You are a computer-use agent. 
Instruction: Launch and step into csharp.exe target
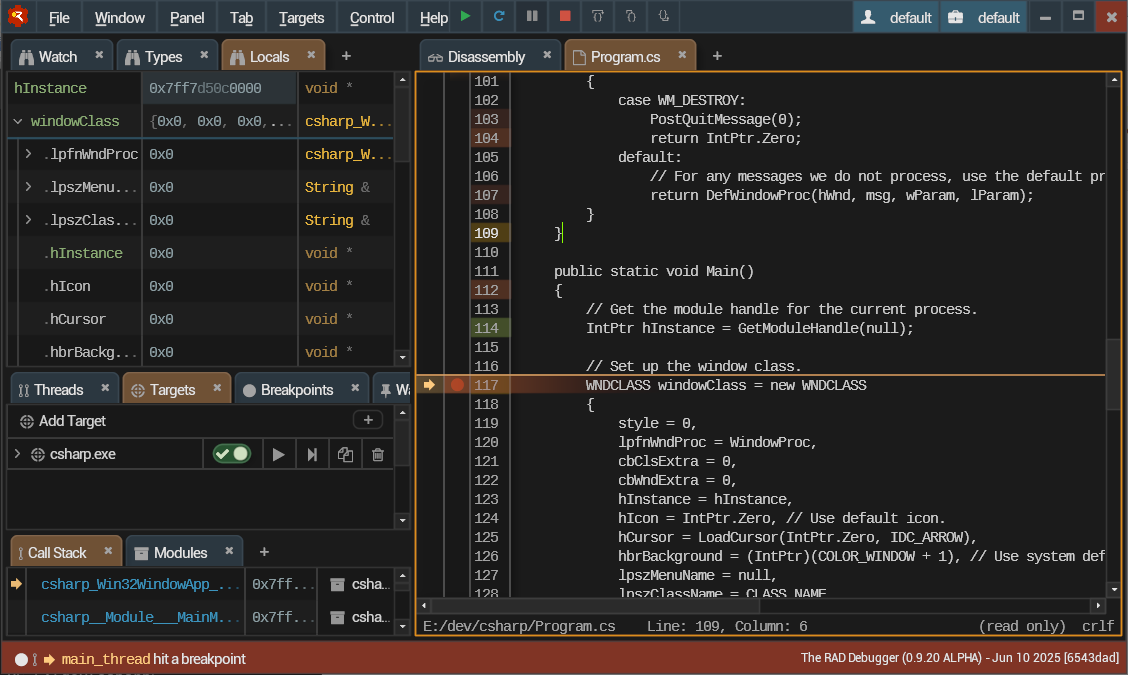click(x=312, y=454)
